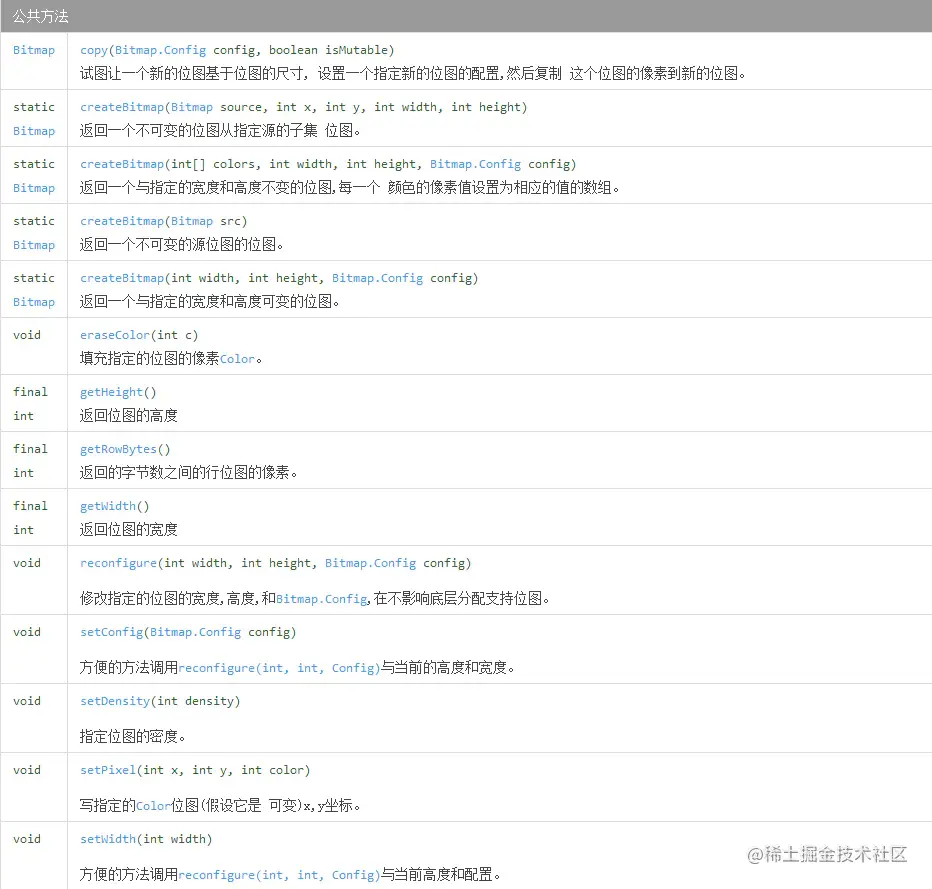Select description text 指定位图的密度。

pyautogui.click(x=133, y=736)
